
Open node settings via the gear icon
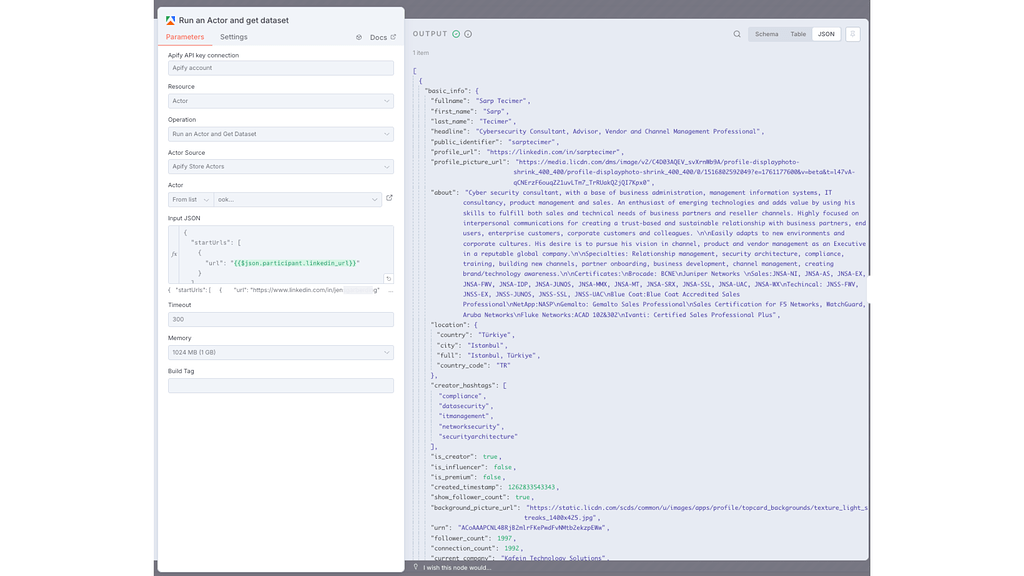click(x=359, y=36)
